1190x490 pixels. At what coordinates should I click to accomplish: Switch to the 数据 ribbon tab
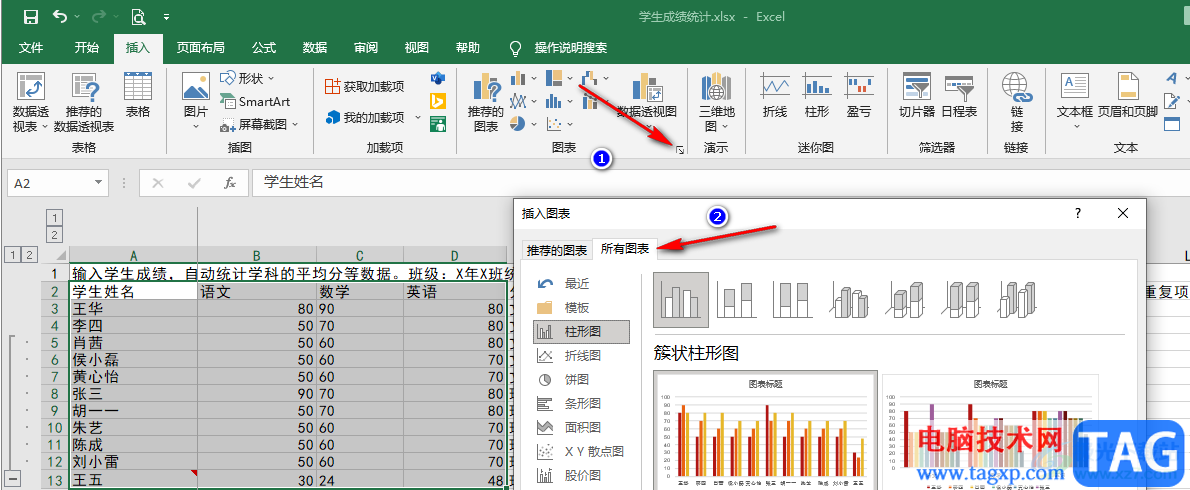[x=314, y=48]
